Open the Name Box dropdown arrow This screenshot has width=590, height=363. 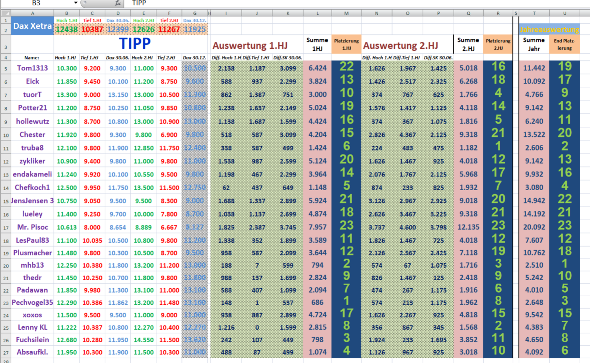(76, 3)
